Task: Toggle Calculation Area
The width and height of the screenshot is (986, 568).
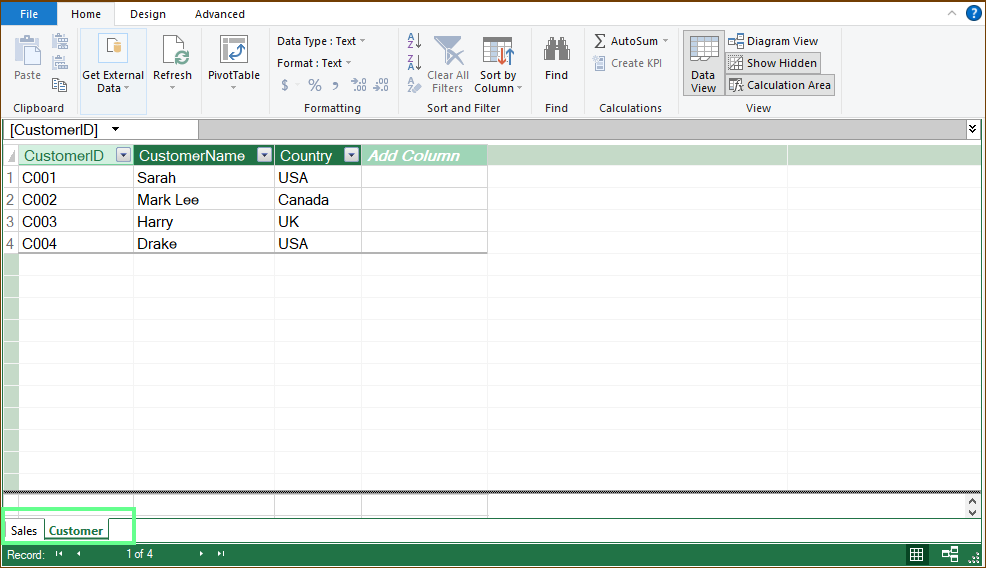Action: [780, 85]
